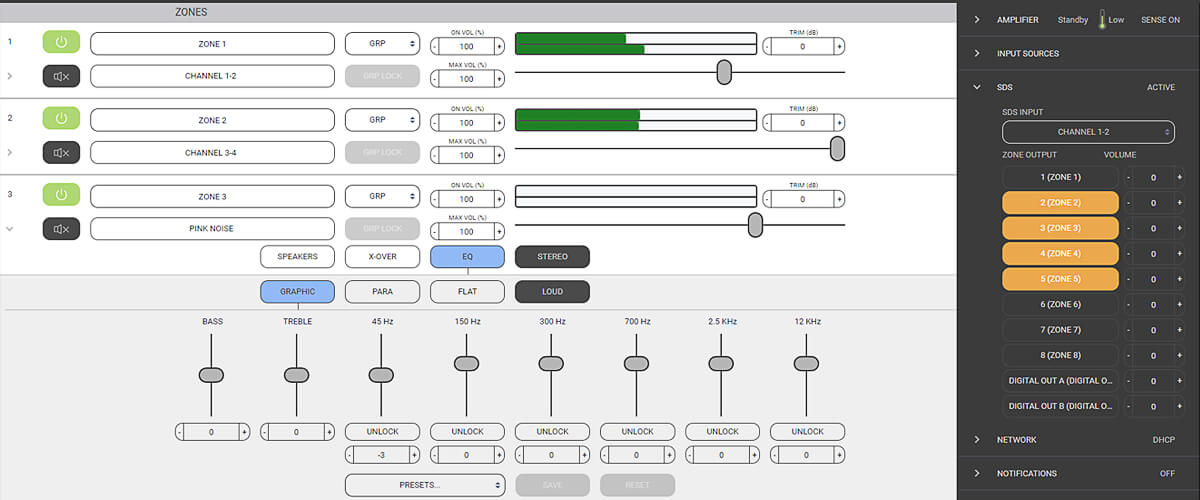Click the ZONE 1 name field
This screenshot has height=500, width=1200.
click(212, 43)
